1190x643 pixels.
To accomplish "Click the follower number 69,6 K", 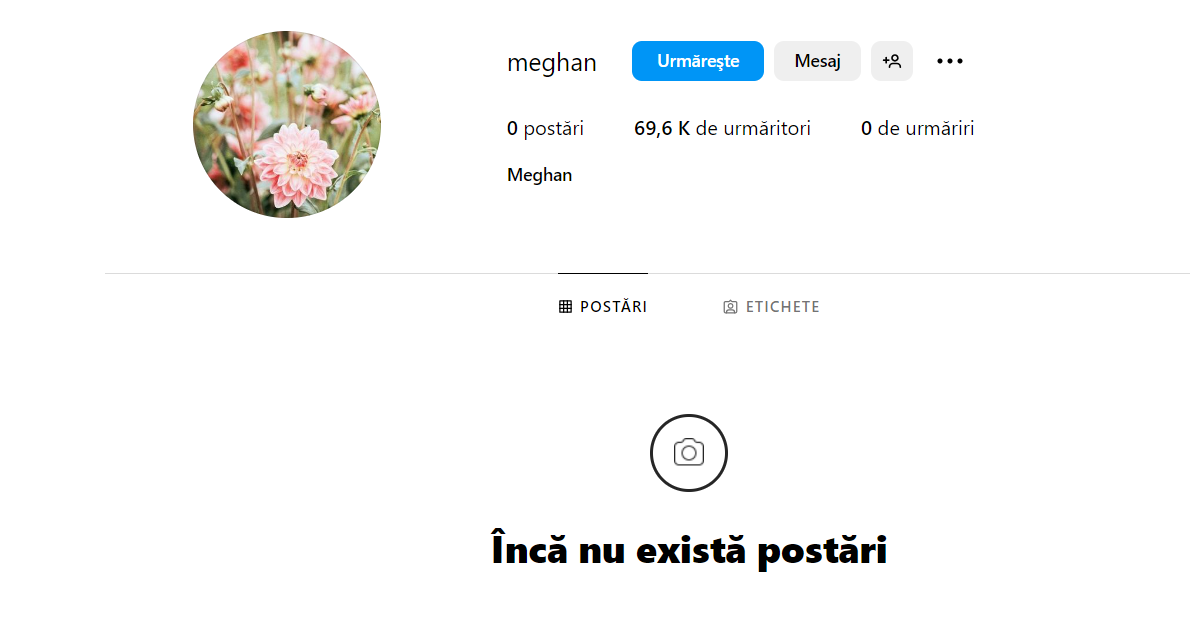I will 661,129.
